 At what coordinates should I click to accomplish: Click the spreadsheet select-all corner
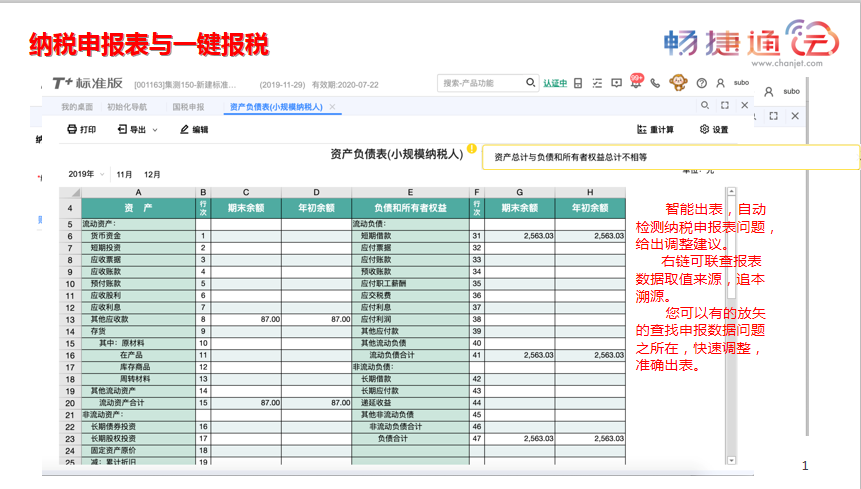(x=70, y=192)
